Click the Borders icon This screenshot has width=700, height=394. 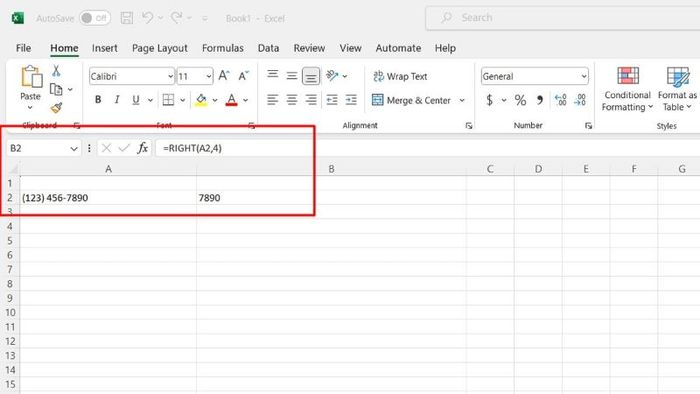click(x=168, y=100)
